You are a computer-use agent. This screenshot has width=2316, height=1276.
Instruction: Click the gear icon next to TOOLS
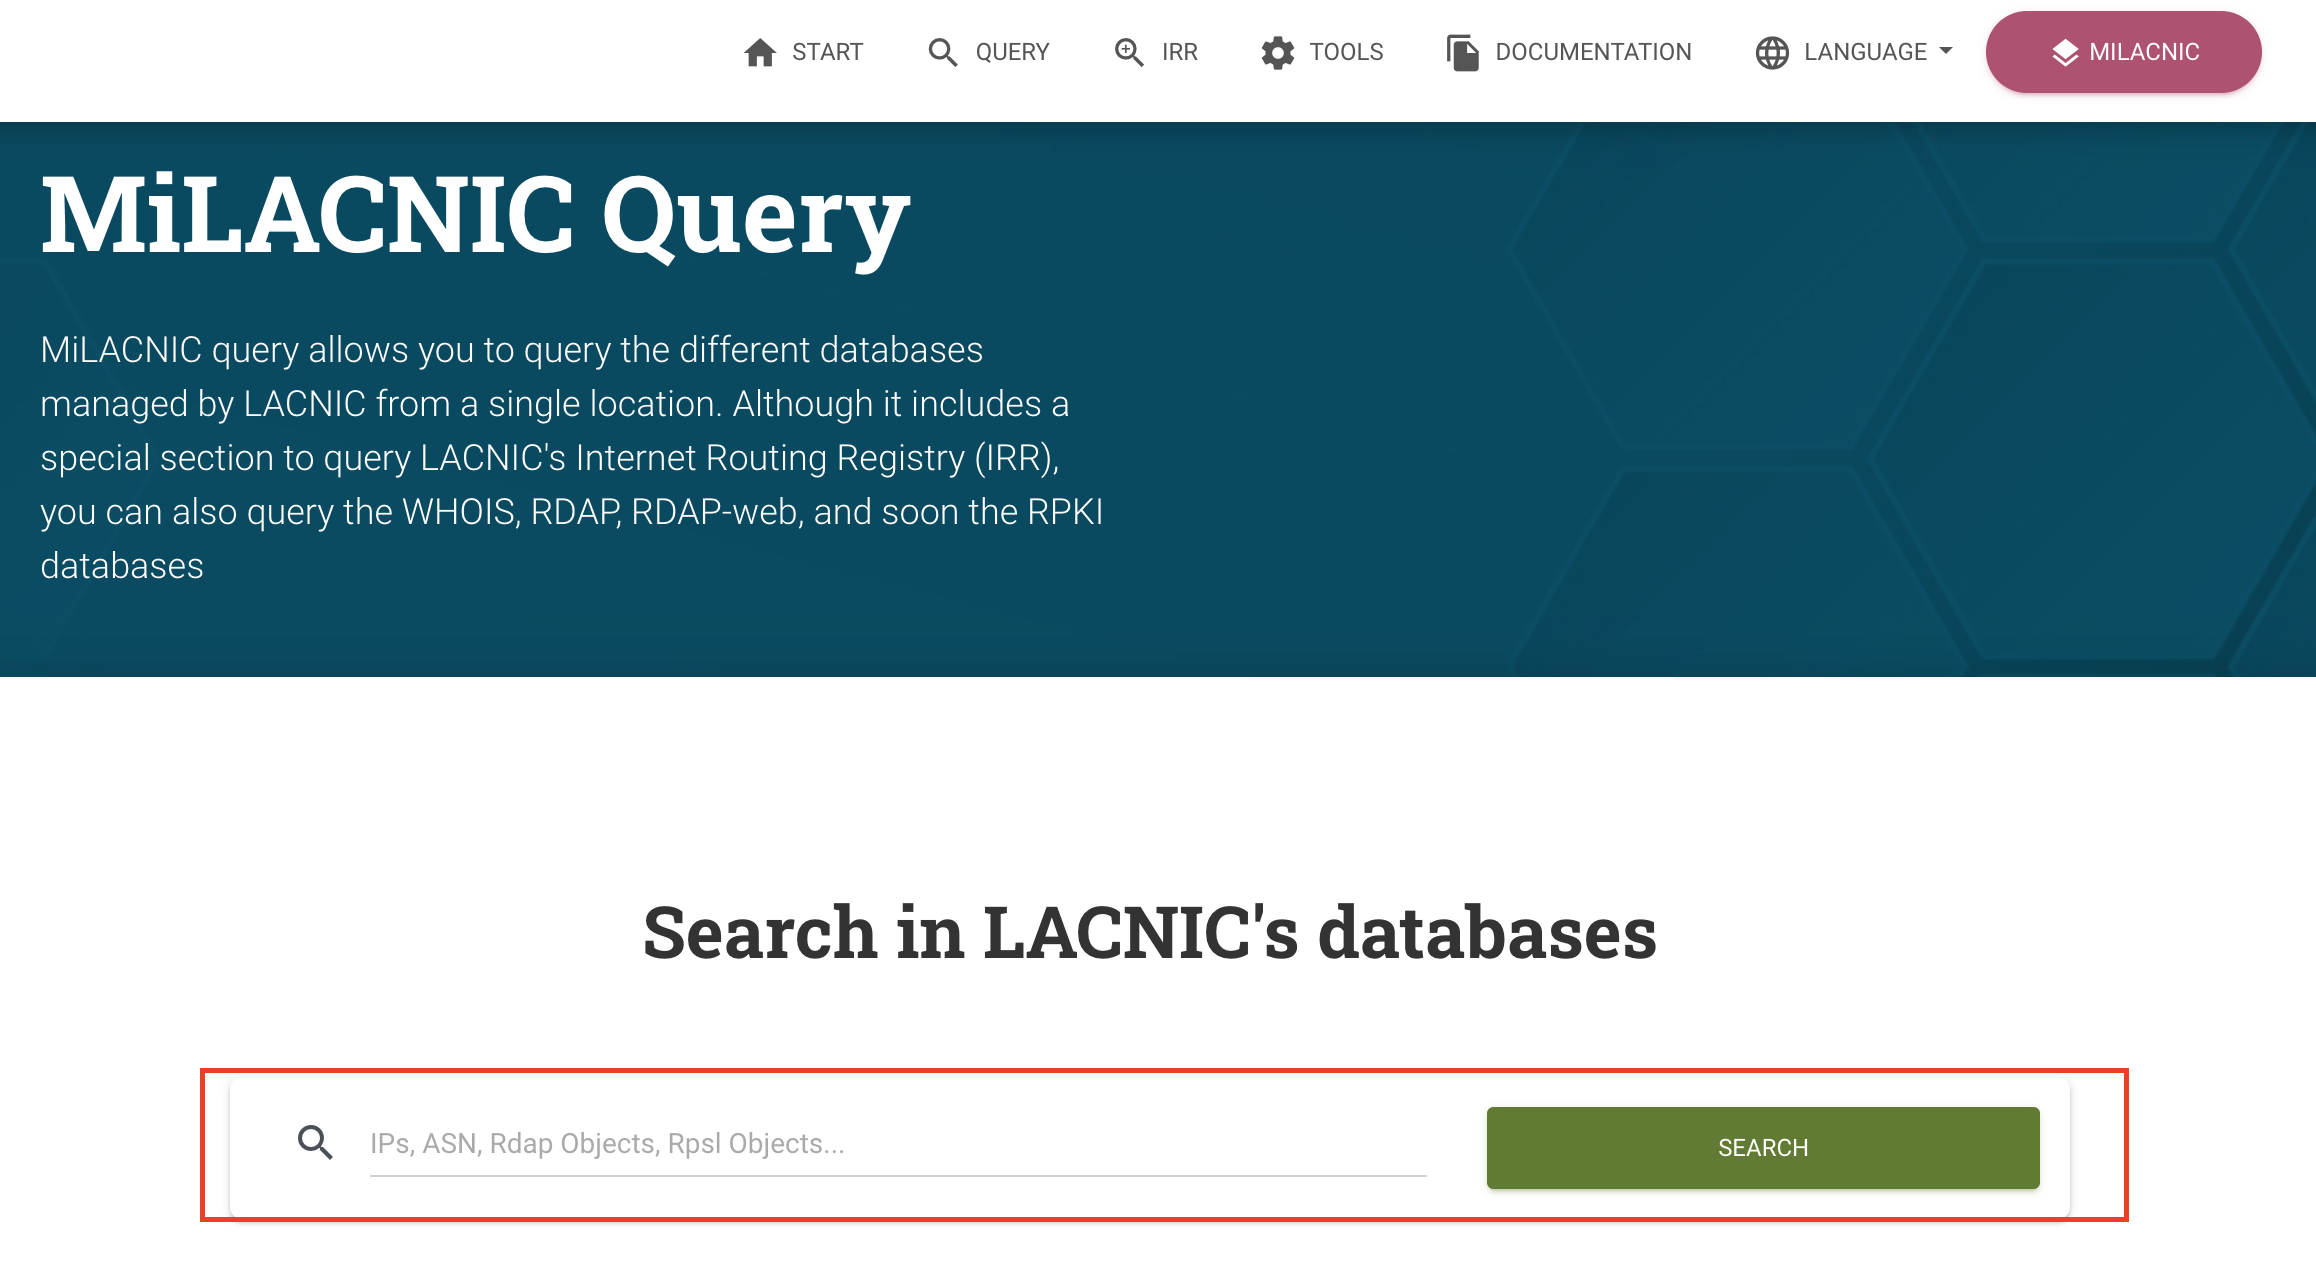[1276, 52]
